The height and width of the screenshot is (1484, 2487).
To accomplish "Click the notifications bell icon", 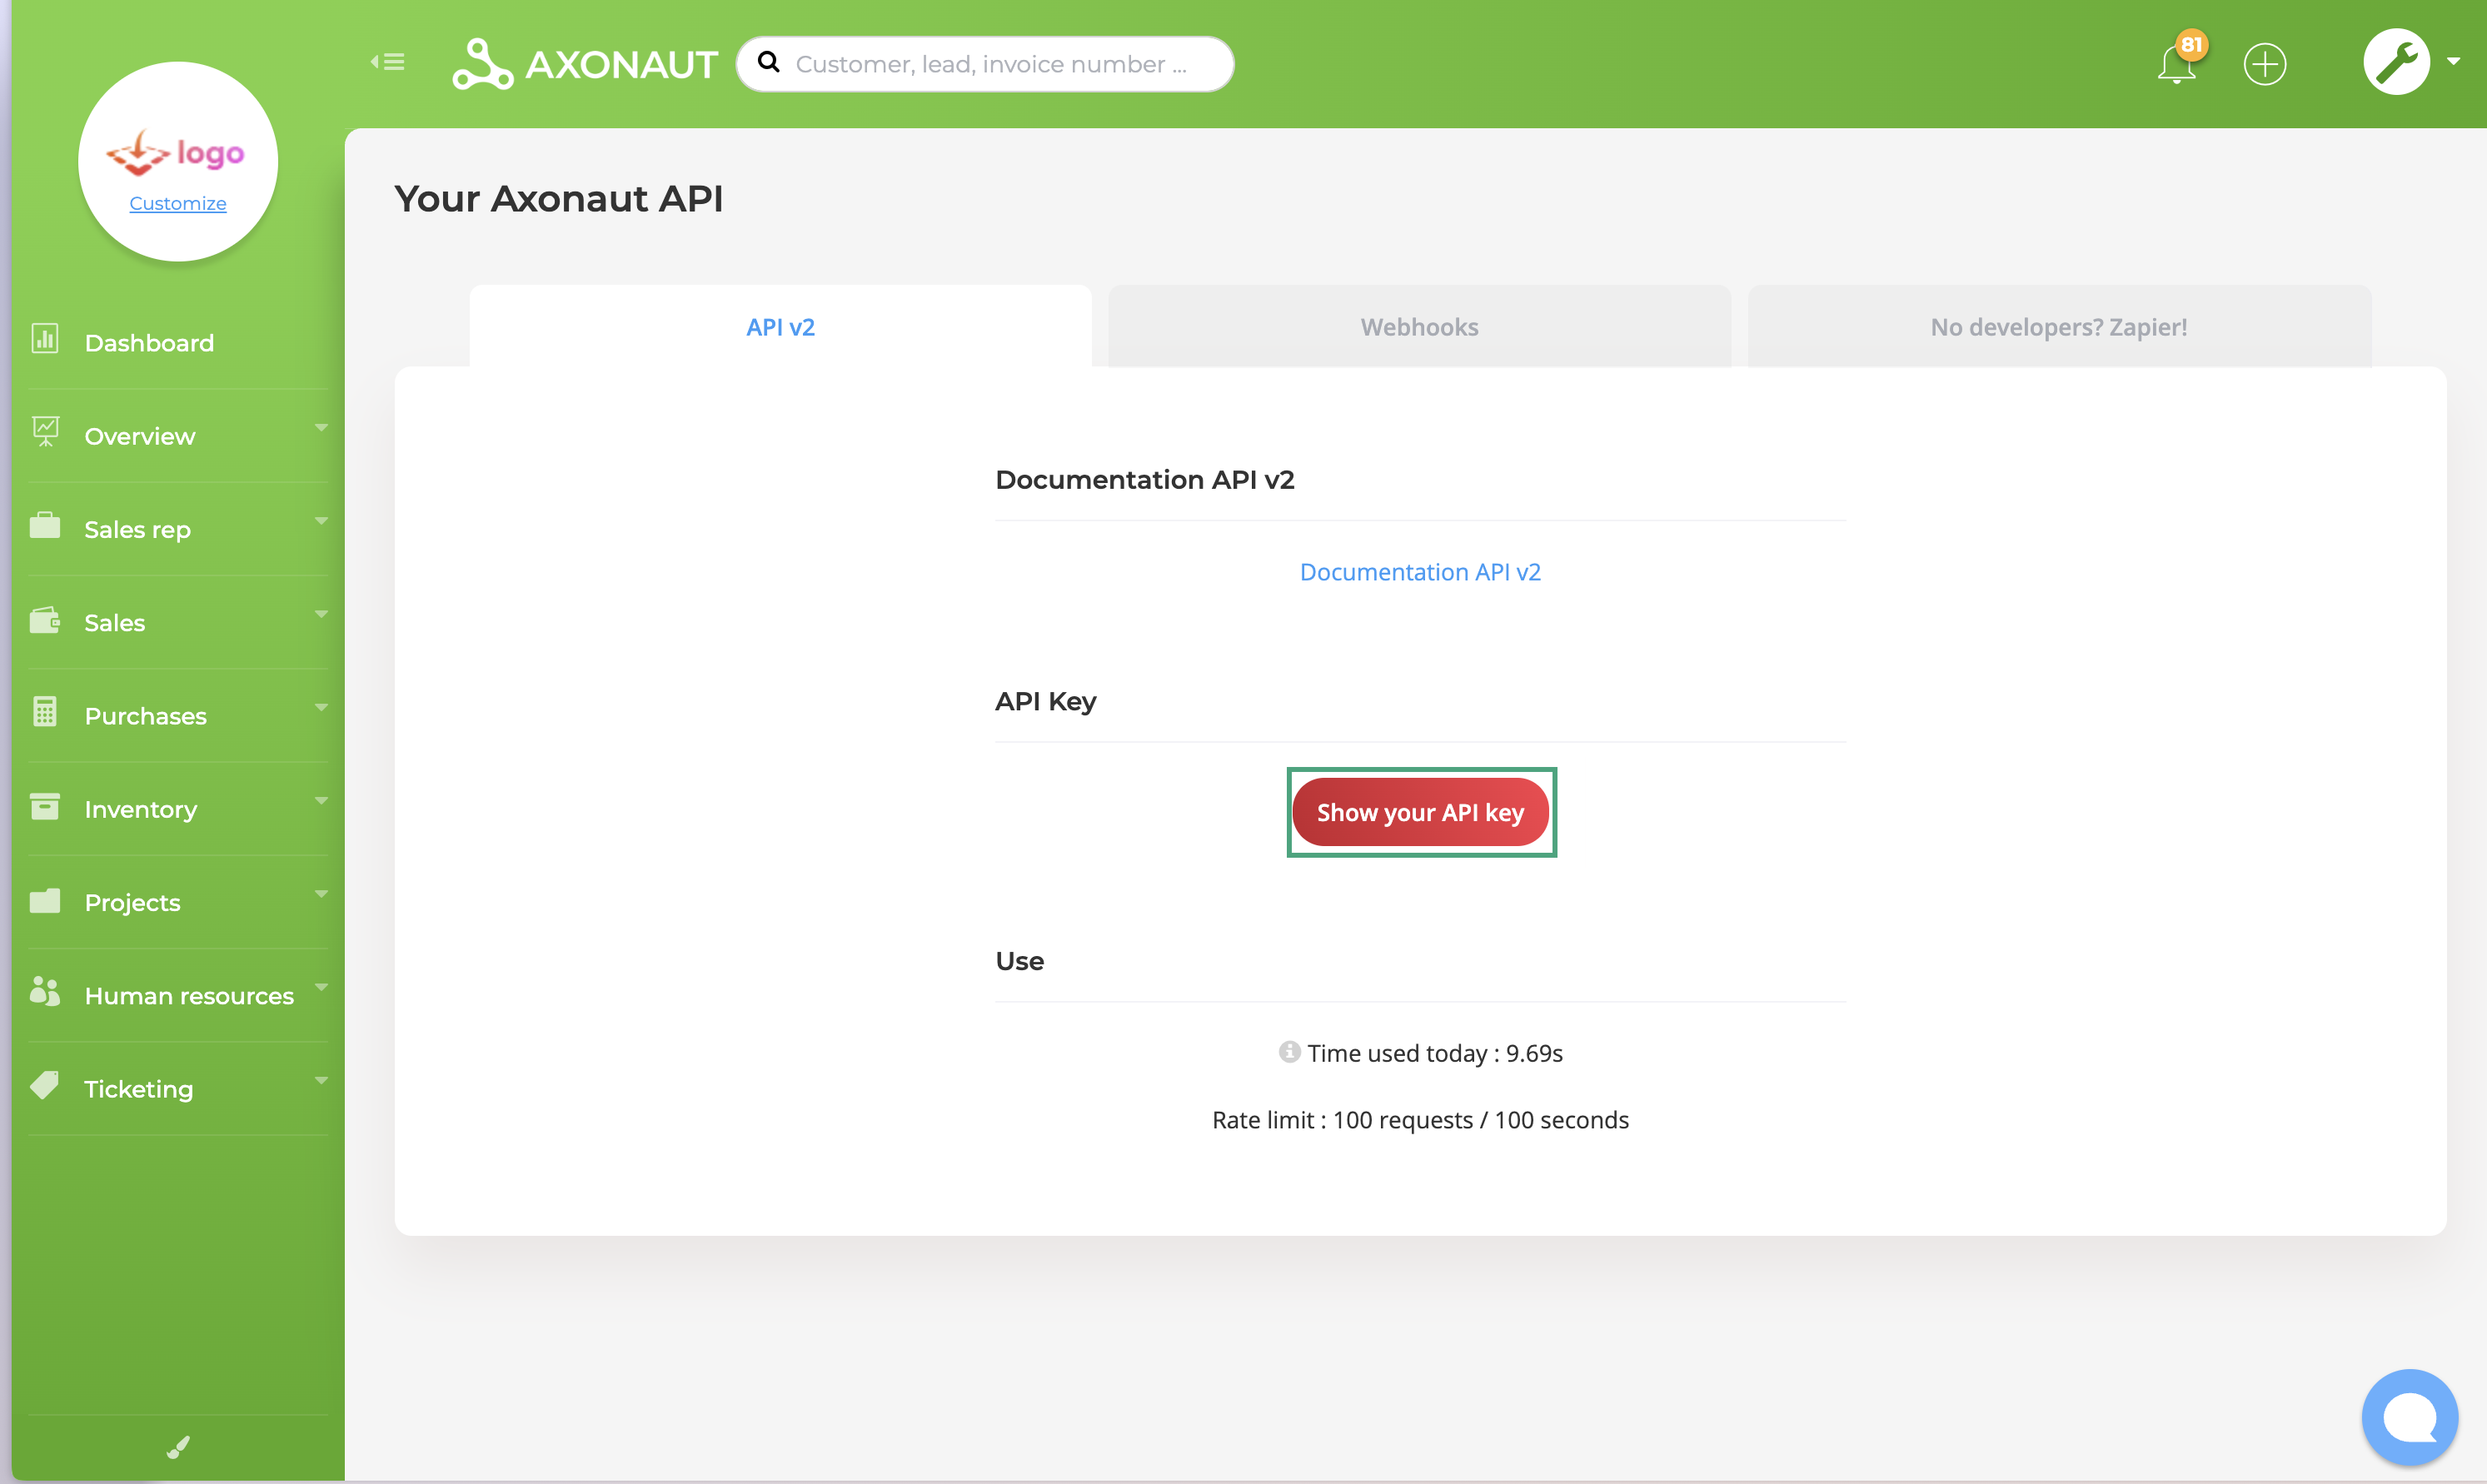I will pyautogui.click(x=2176, y=65).
